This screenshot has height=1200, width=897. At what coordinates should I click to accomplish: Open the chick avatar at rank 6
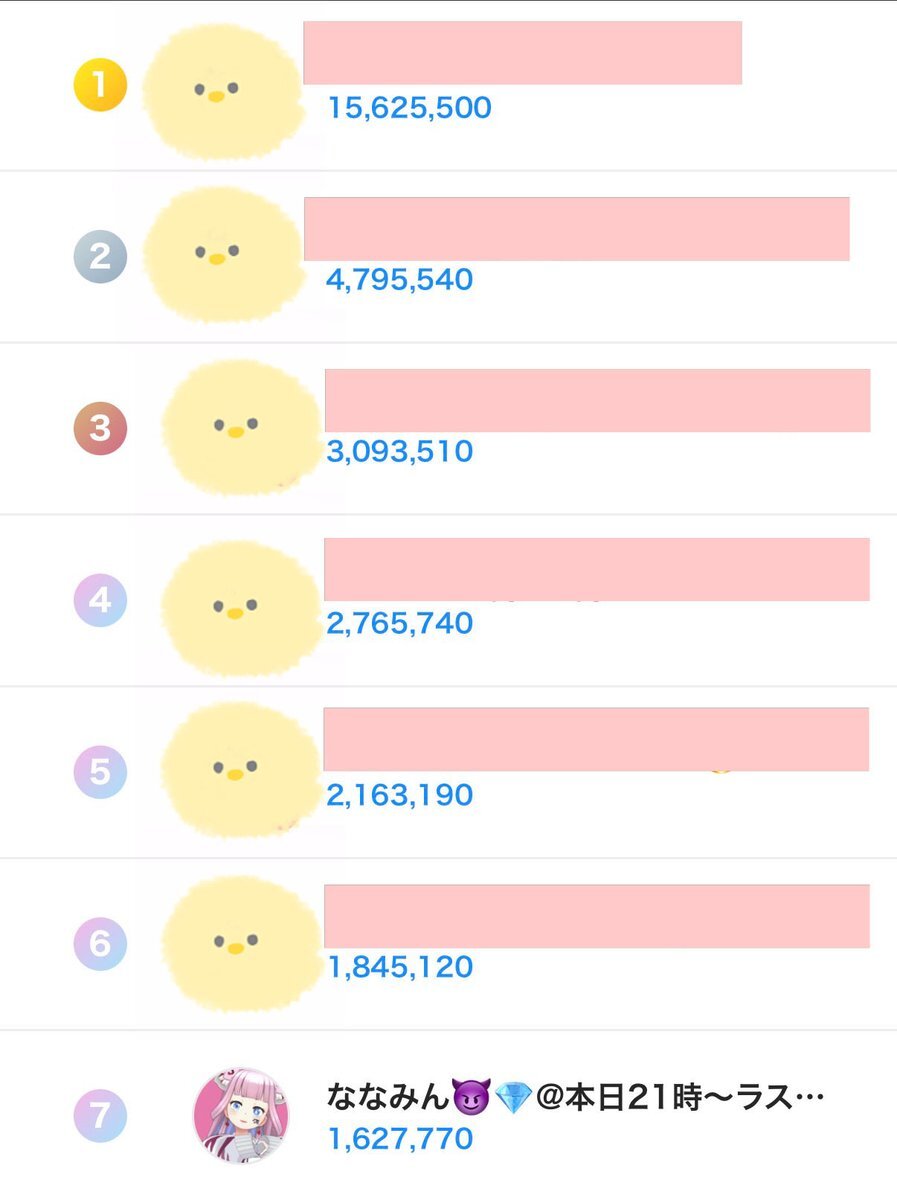[240, 942]
